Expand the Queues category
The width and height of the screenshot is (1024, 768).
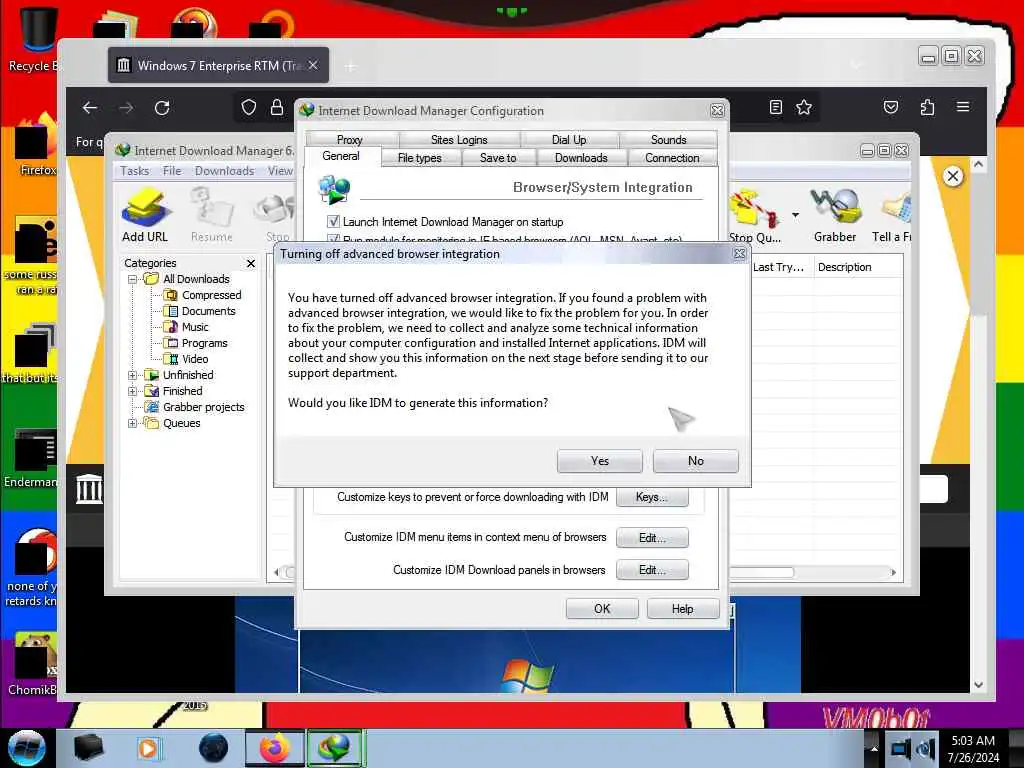pyautogui.click(x=133, y=423)
